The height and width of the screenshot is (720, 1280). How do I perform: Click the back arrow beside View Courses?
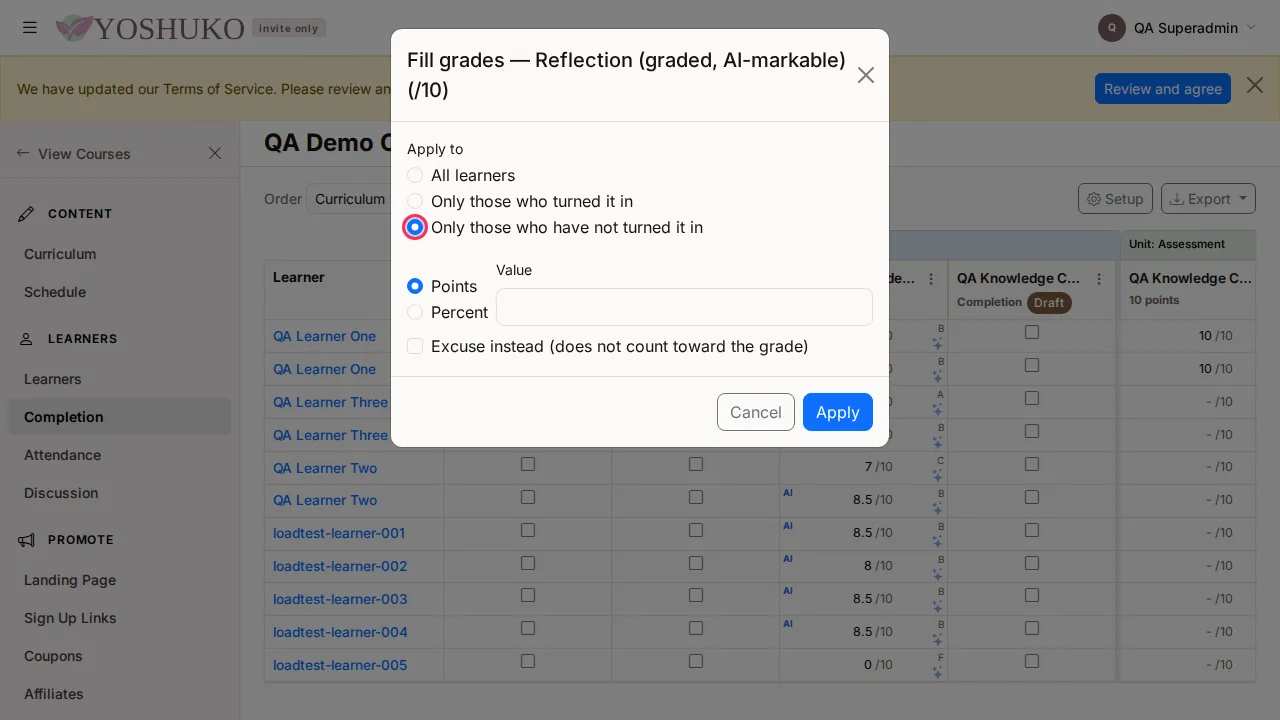(x=23, y=154)
